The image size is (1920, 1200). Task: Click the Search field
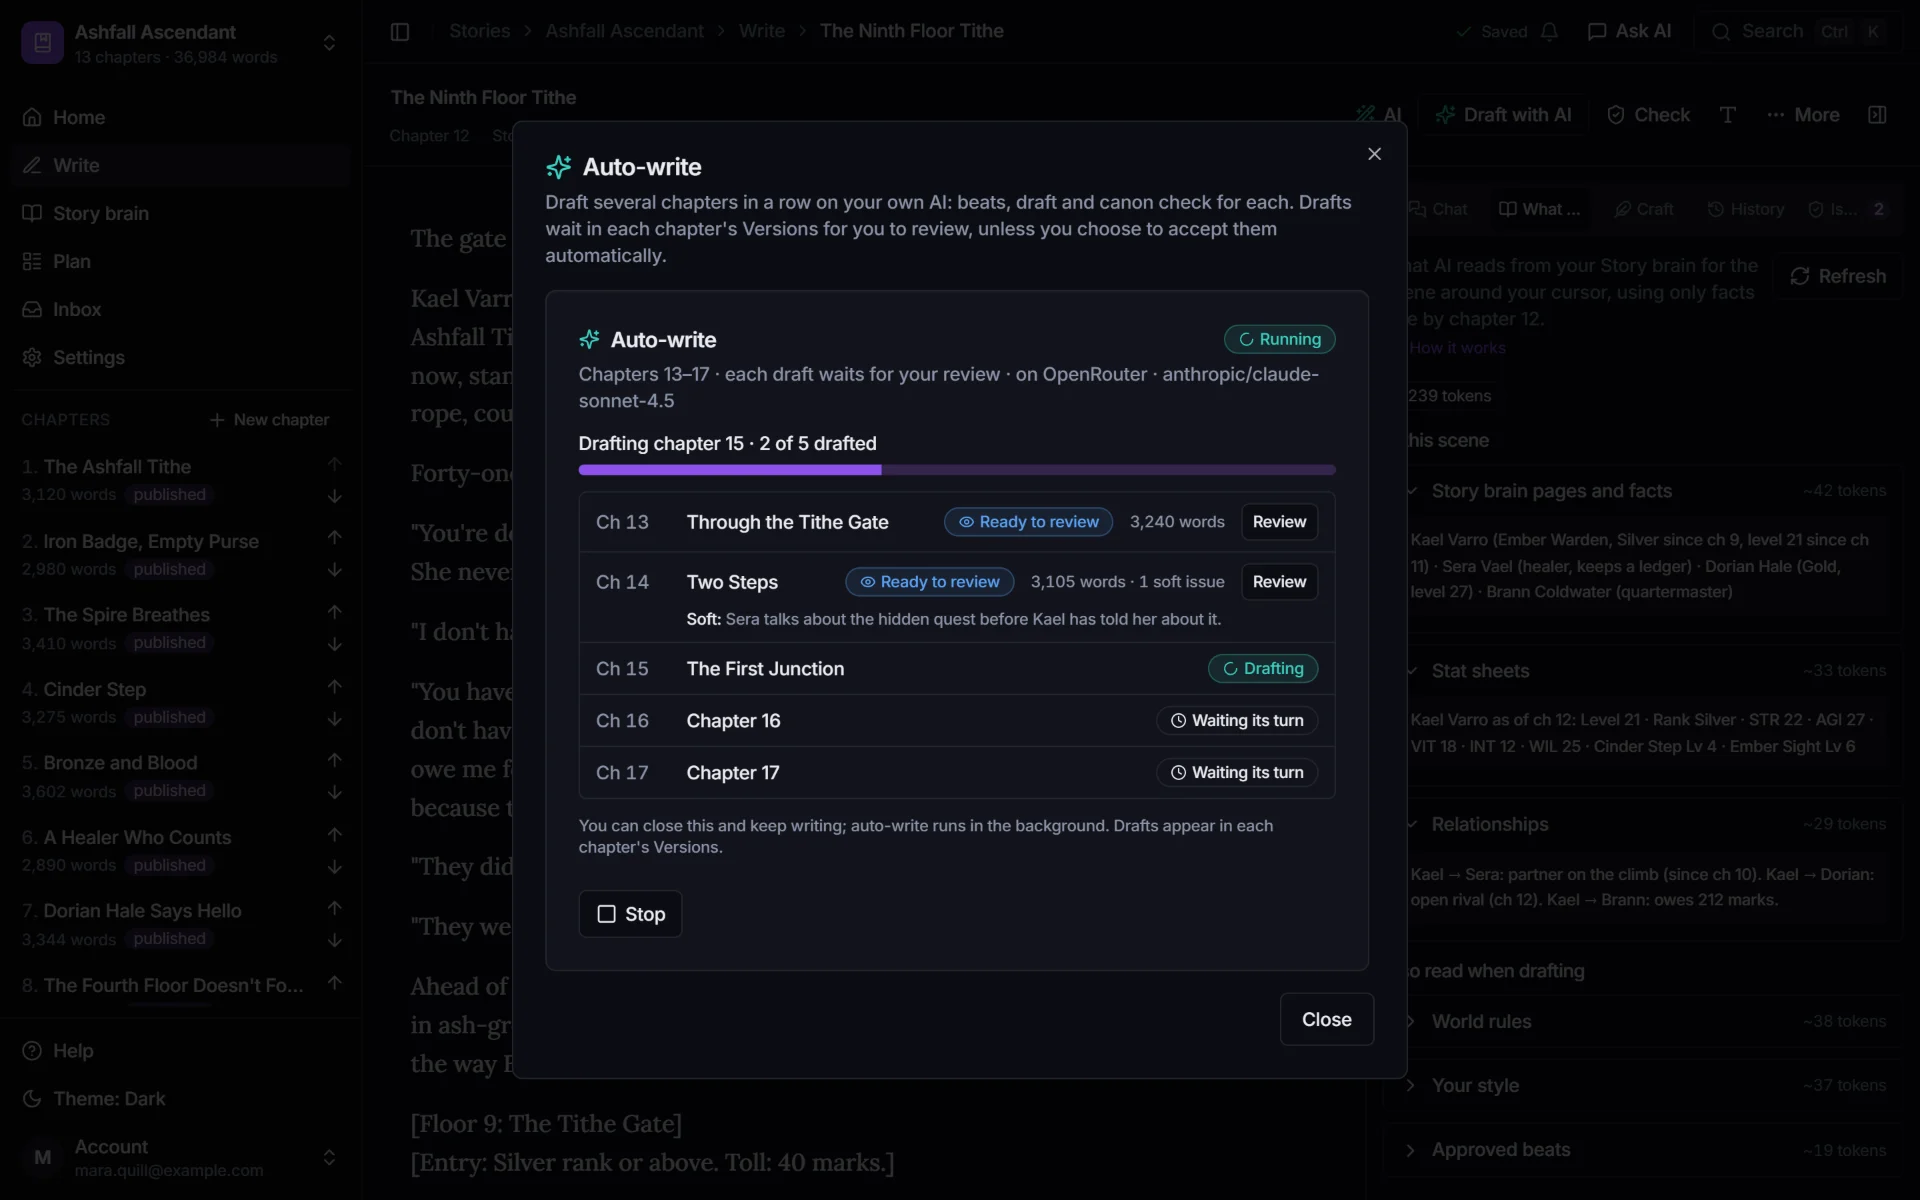click(x=1797, y=31)
